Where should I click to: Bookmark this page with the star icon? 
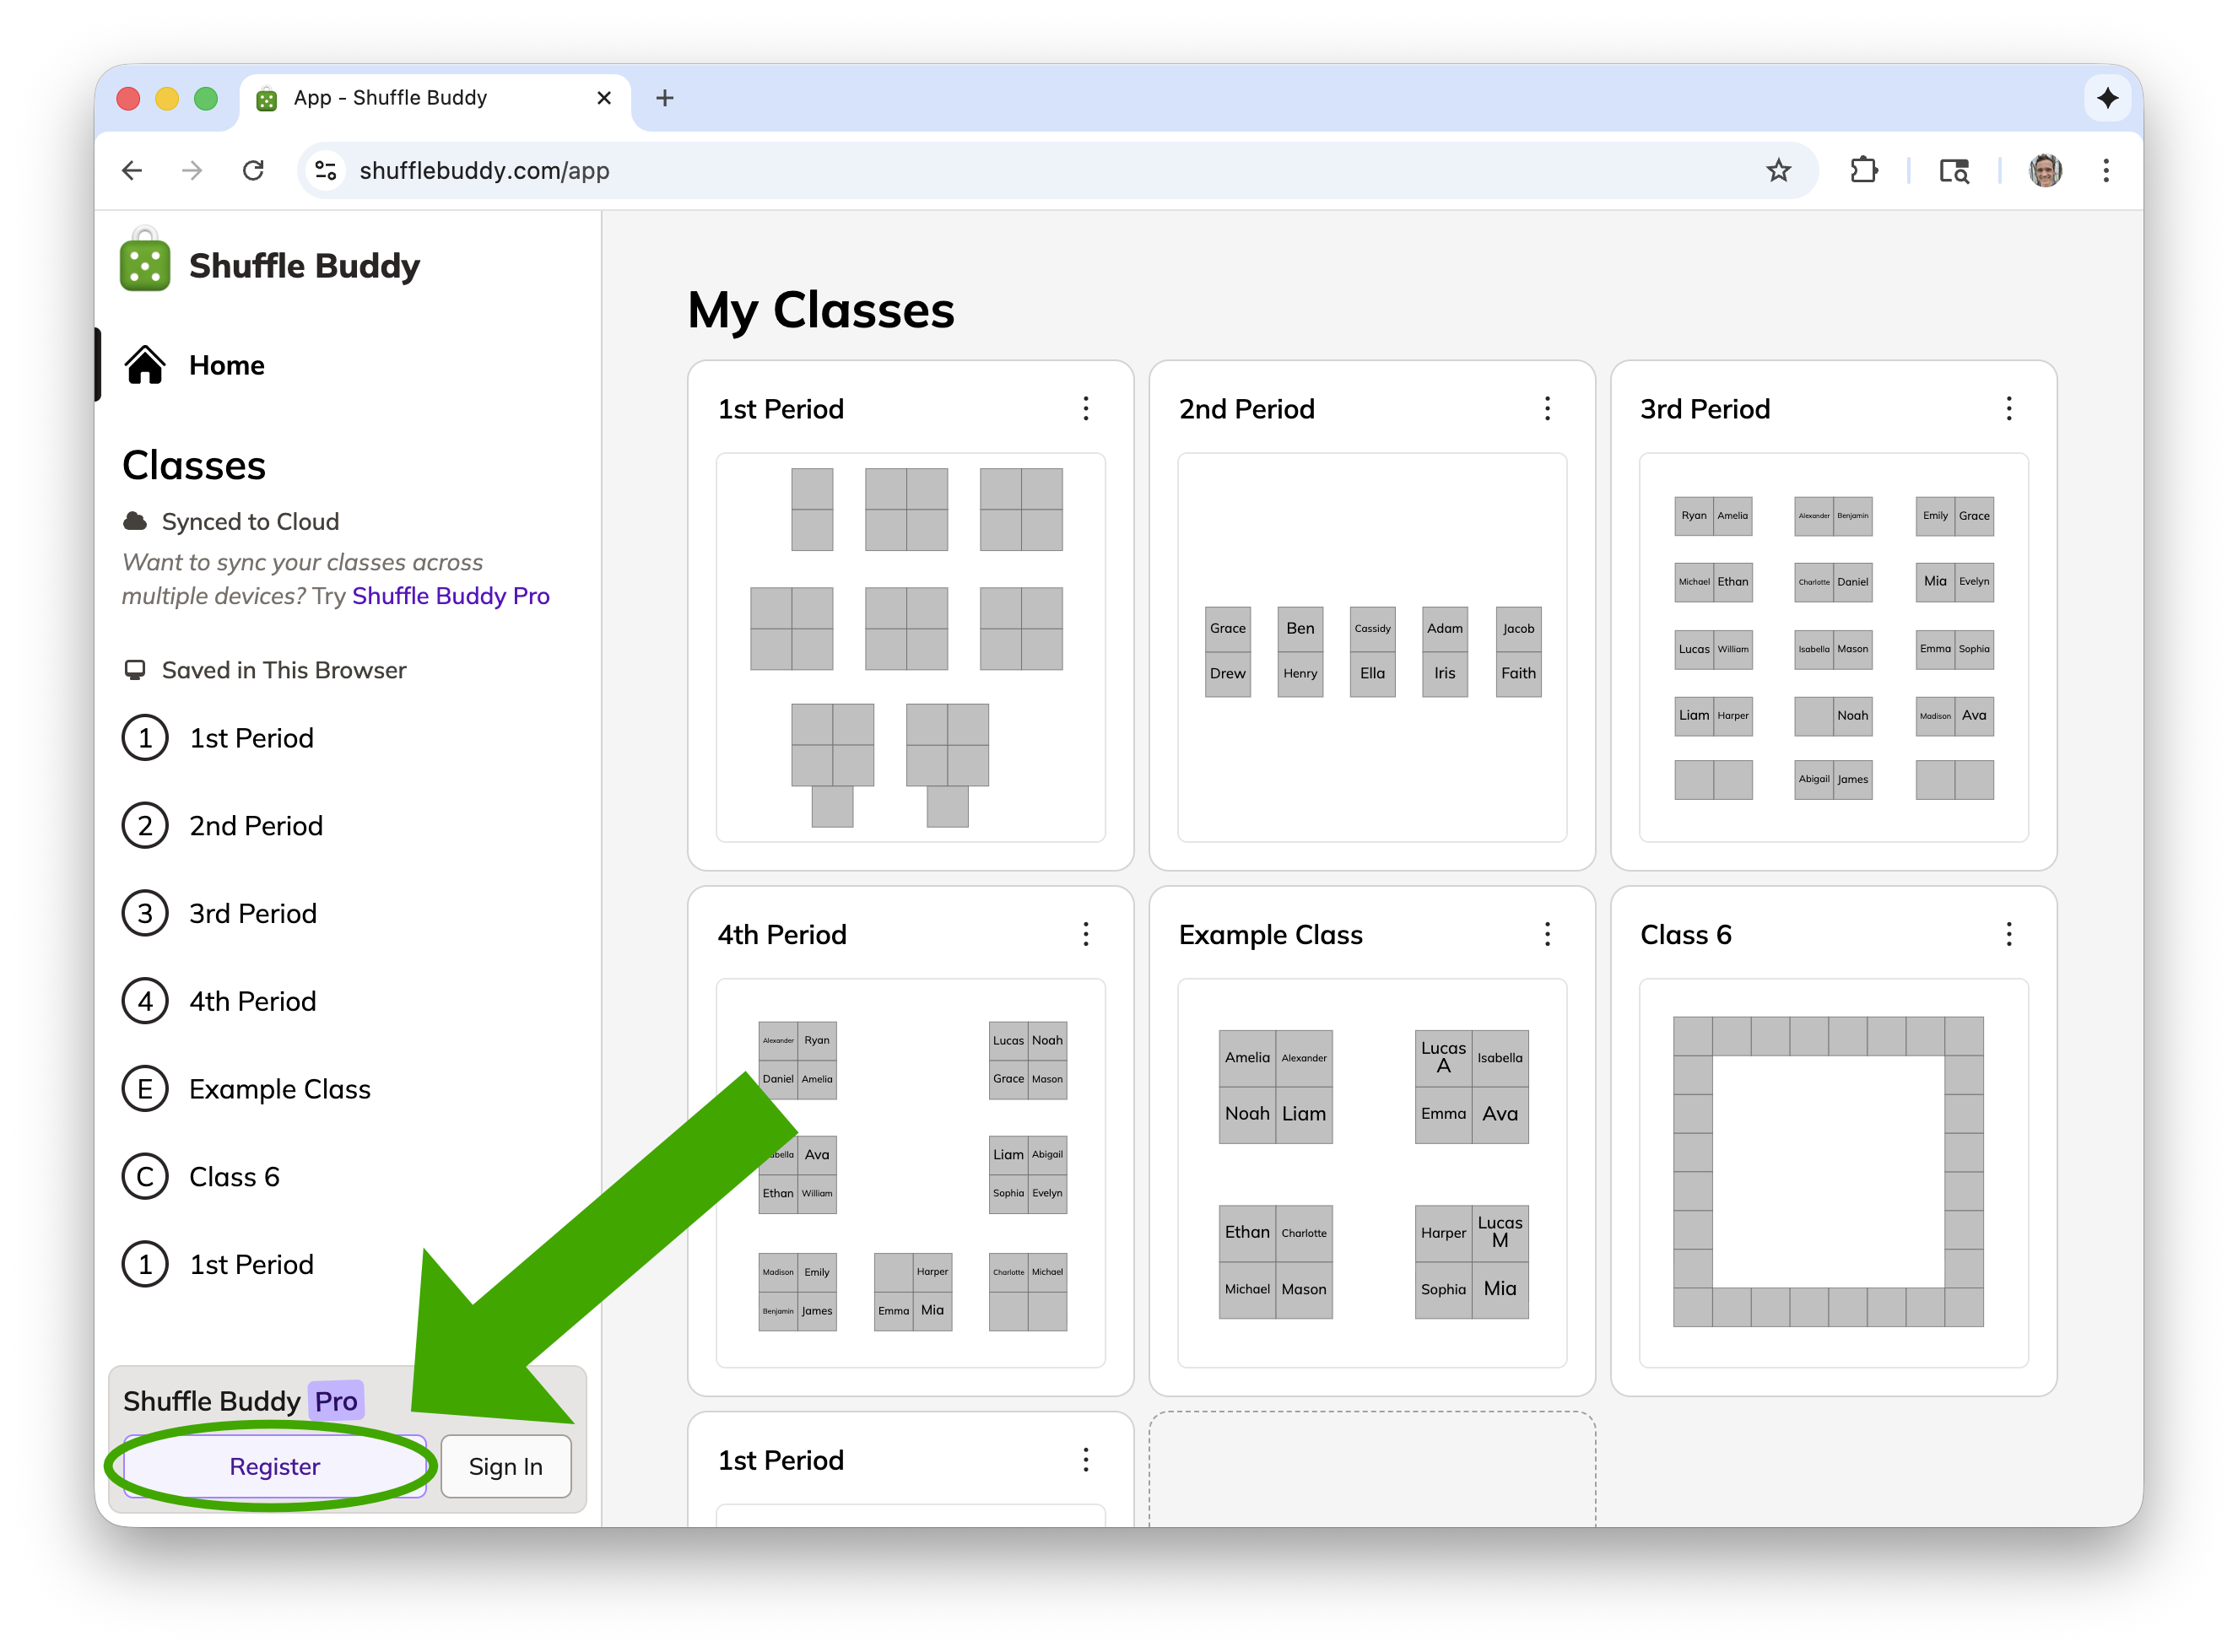(1778, 171)
